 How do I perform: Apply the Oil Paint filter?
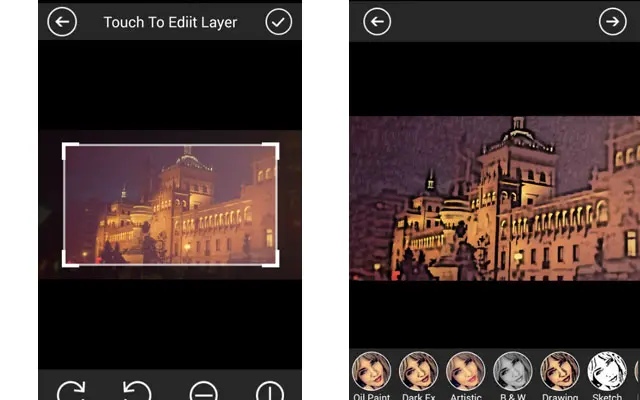[371, 371]
